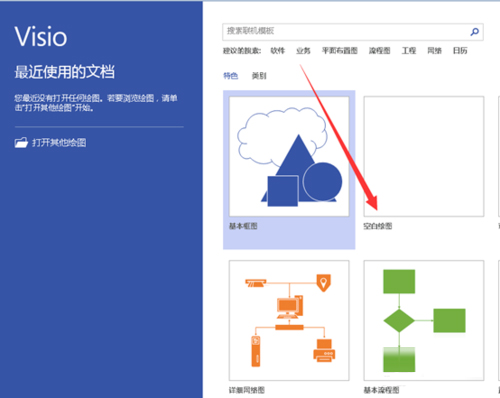Open the 详细网络图 template thumbnail

point(289,320)
